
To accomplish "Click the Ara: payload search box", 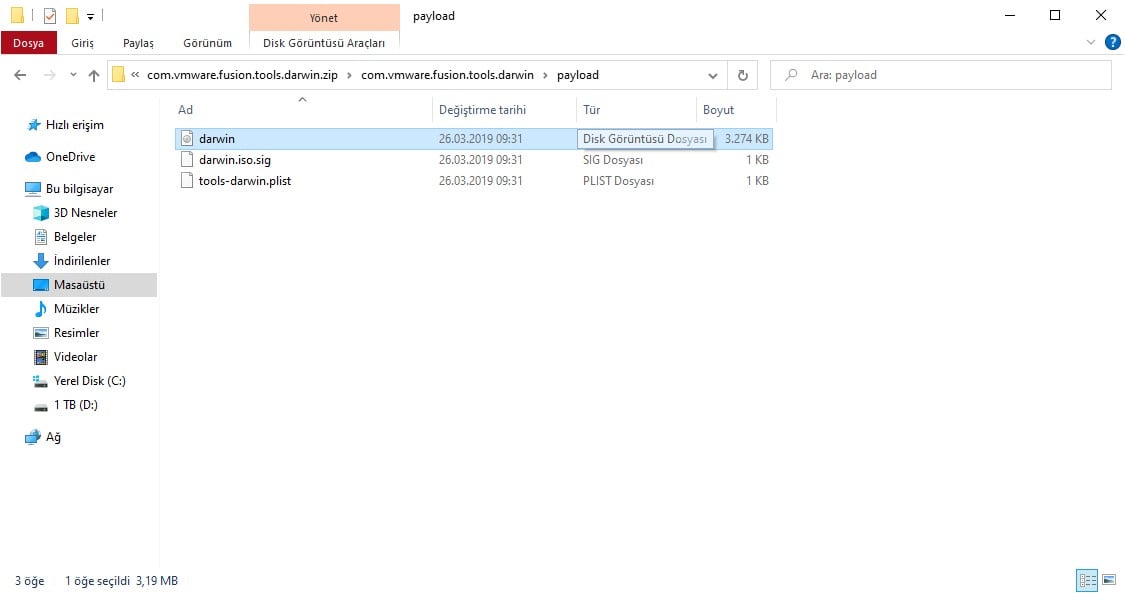I will coord(941,75).
